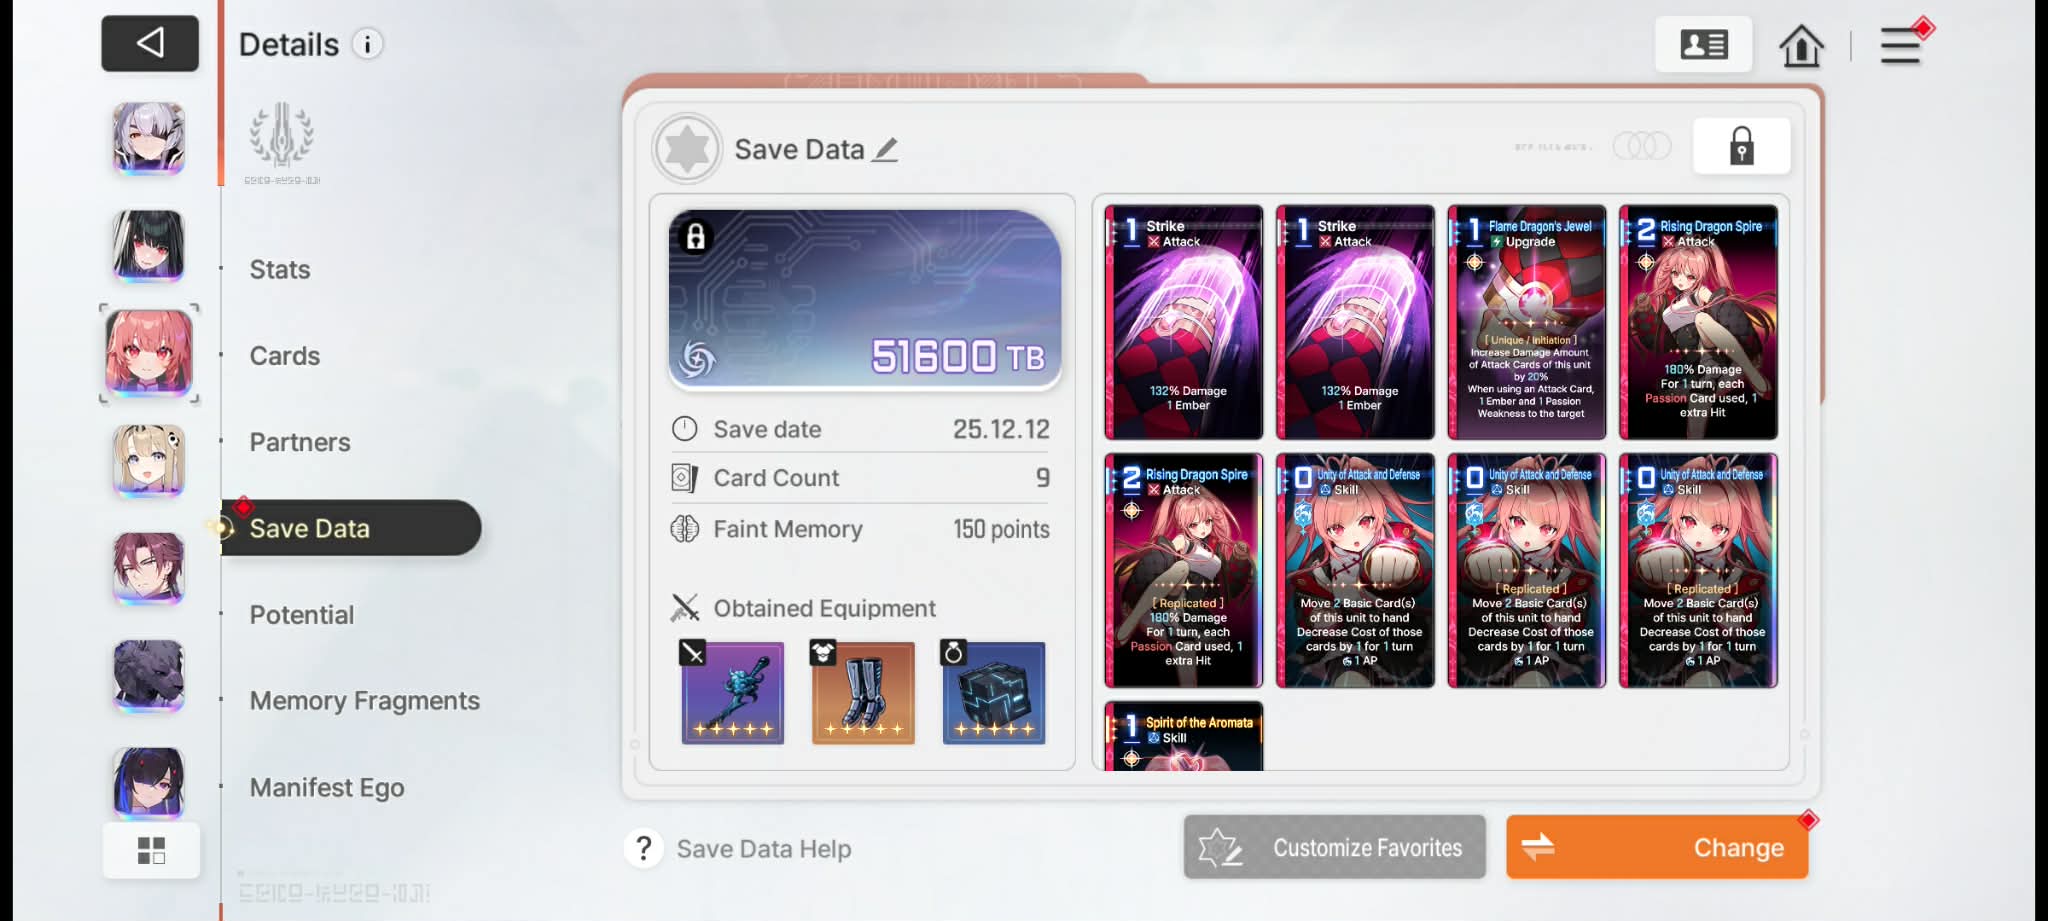Open the Memory Fragments section

click(x=365, y=701)
